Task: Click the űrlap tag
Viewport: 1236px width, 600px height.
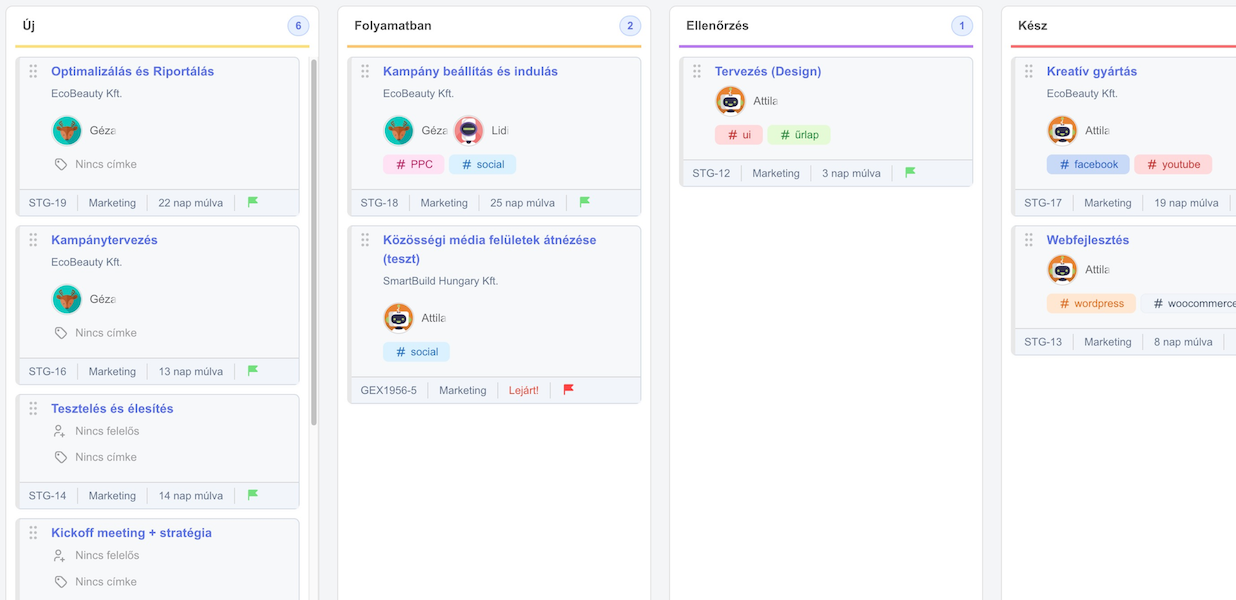Action: coord(799,135)
